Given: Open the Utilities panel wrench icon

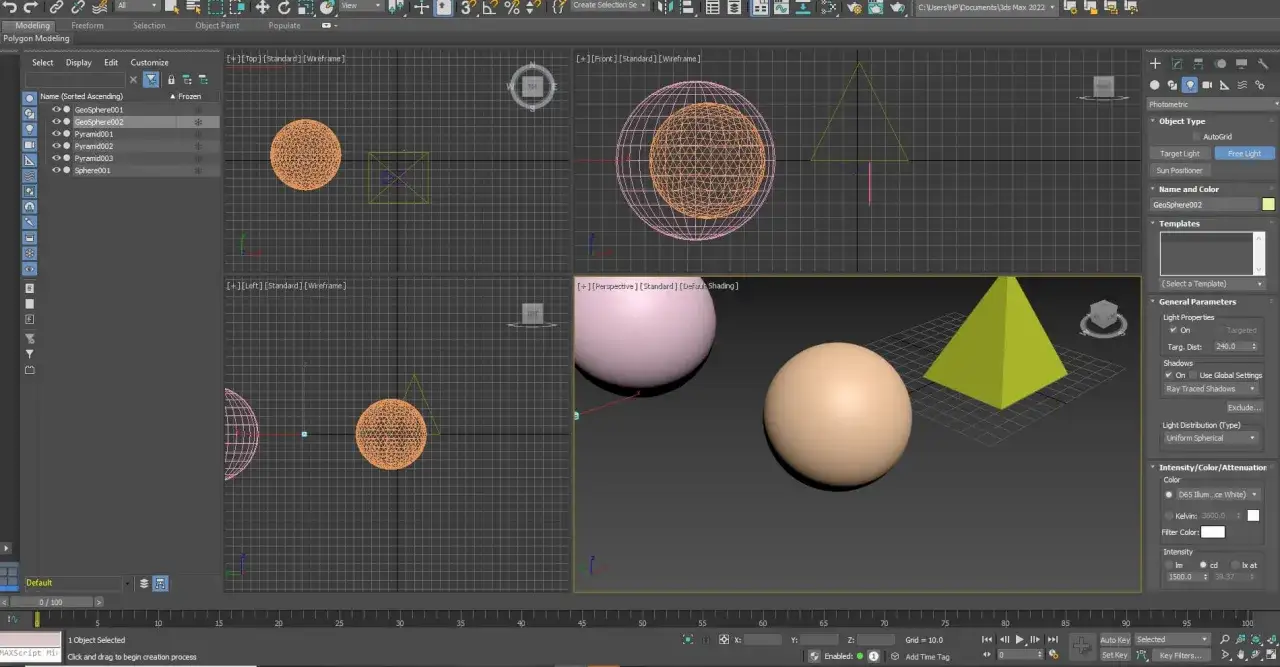Looking at the screenshot, I should pyautogui.click(x=1263, y=63).
